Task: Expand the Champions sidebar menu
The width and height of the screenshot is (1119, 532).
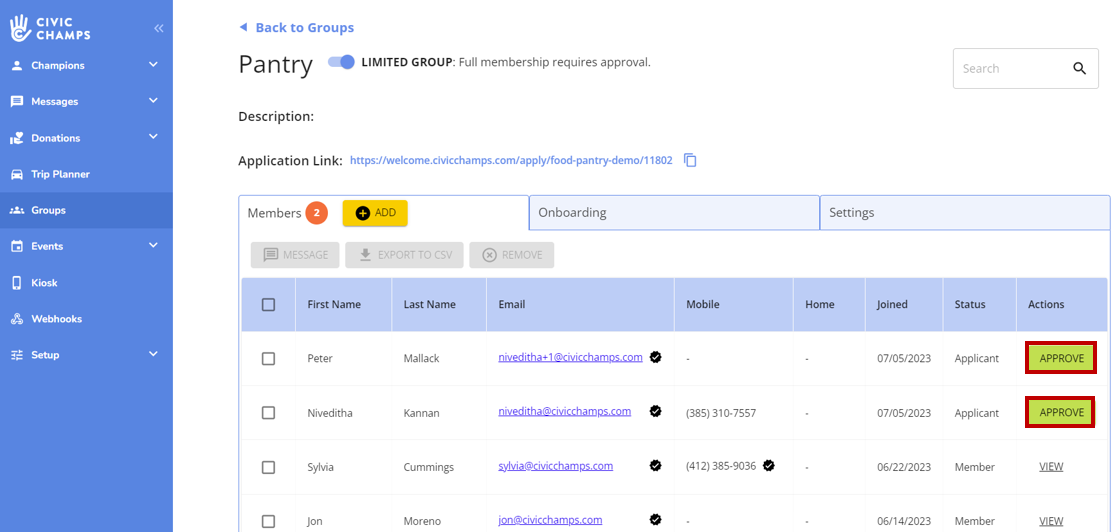Action: pos(153,65)
